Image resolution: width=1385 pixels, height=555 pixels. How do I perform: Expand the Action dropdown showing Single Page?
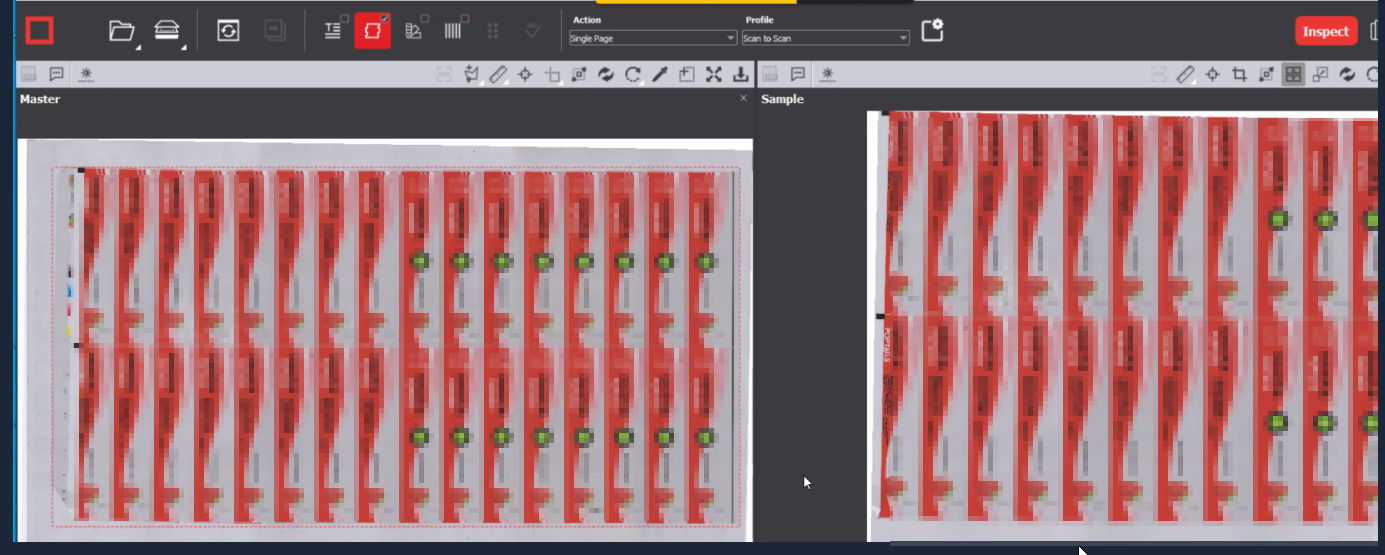pos(652,38)
